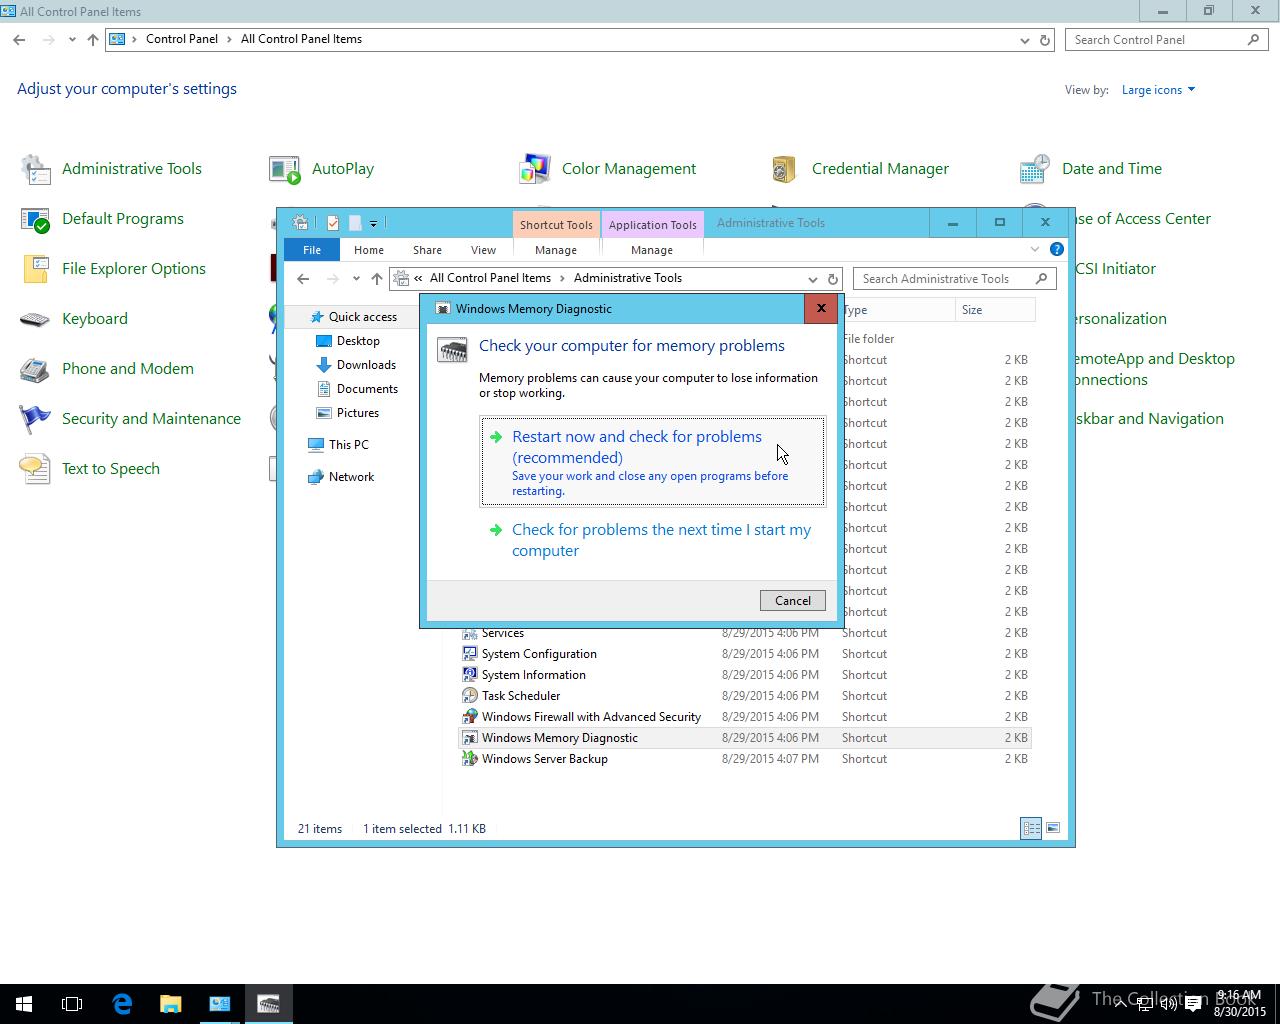Switch to details view layout icon
Viewport: 1280px width, 1024px height.
click(1031, 828)
